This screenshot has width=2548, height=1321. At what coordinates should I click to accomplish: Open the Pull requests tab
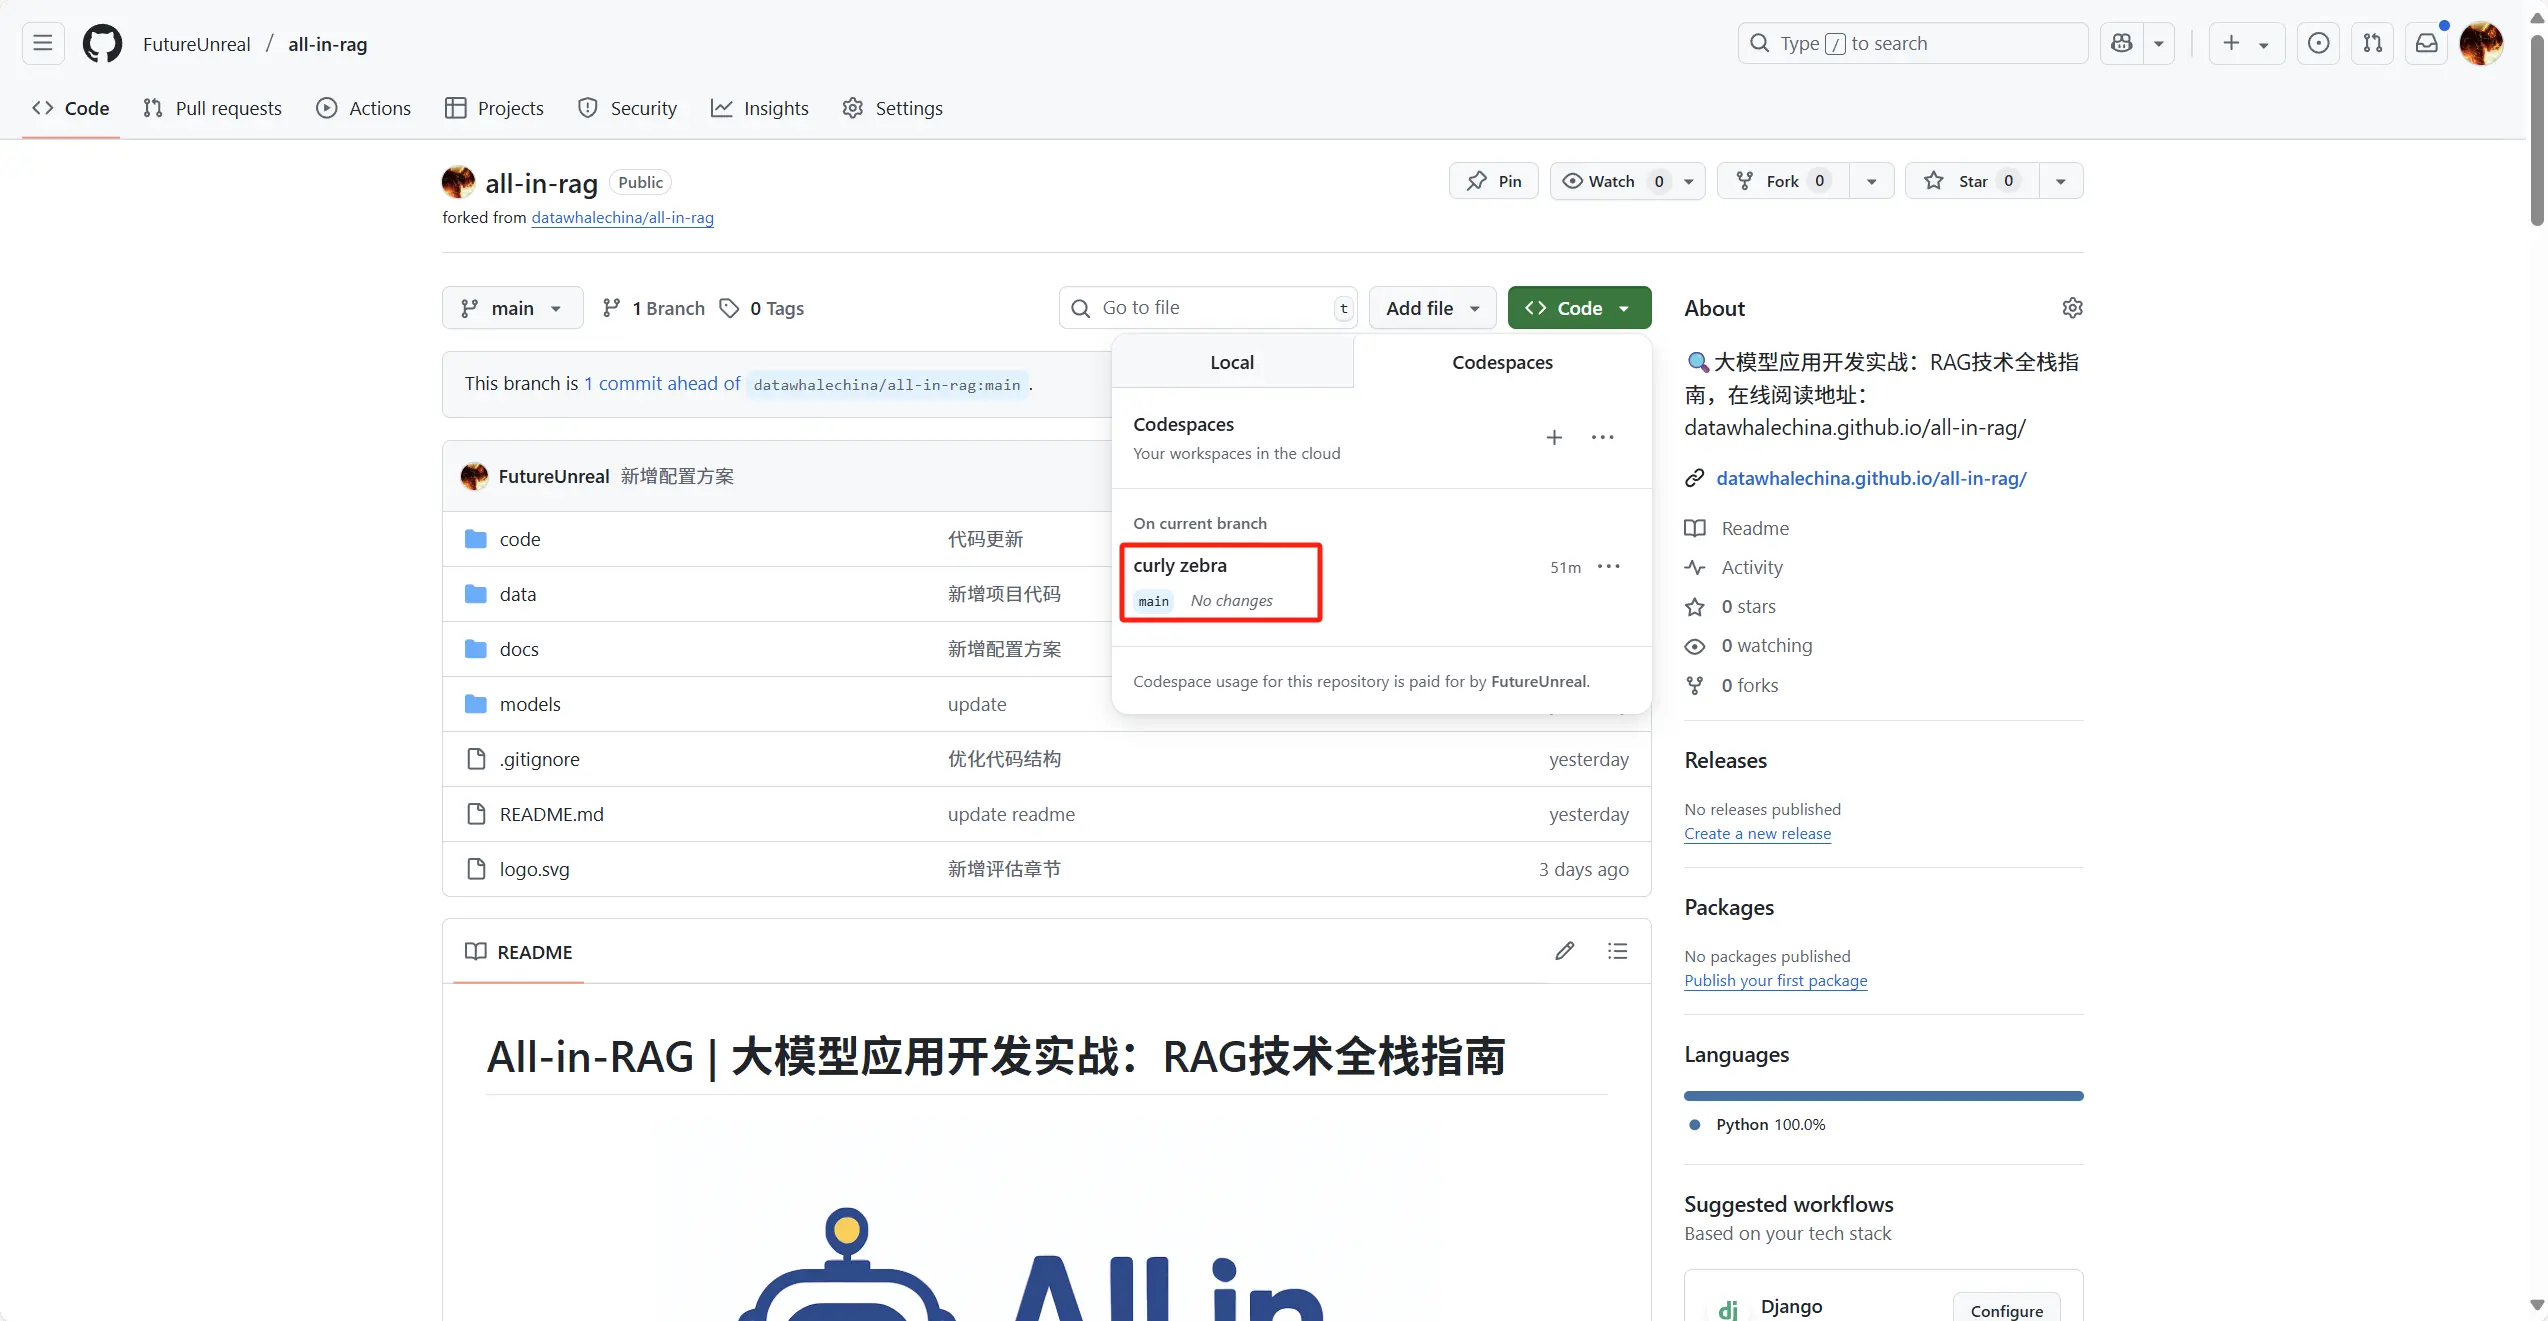213,108
